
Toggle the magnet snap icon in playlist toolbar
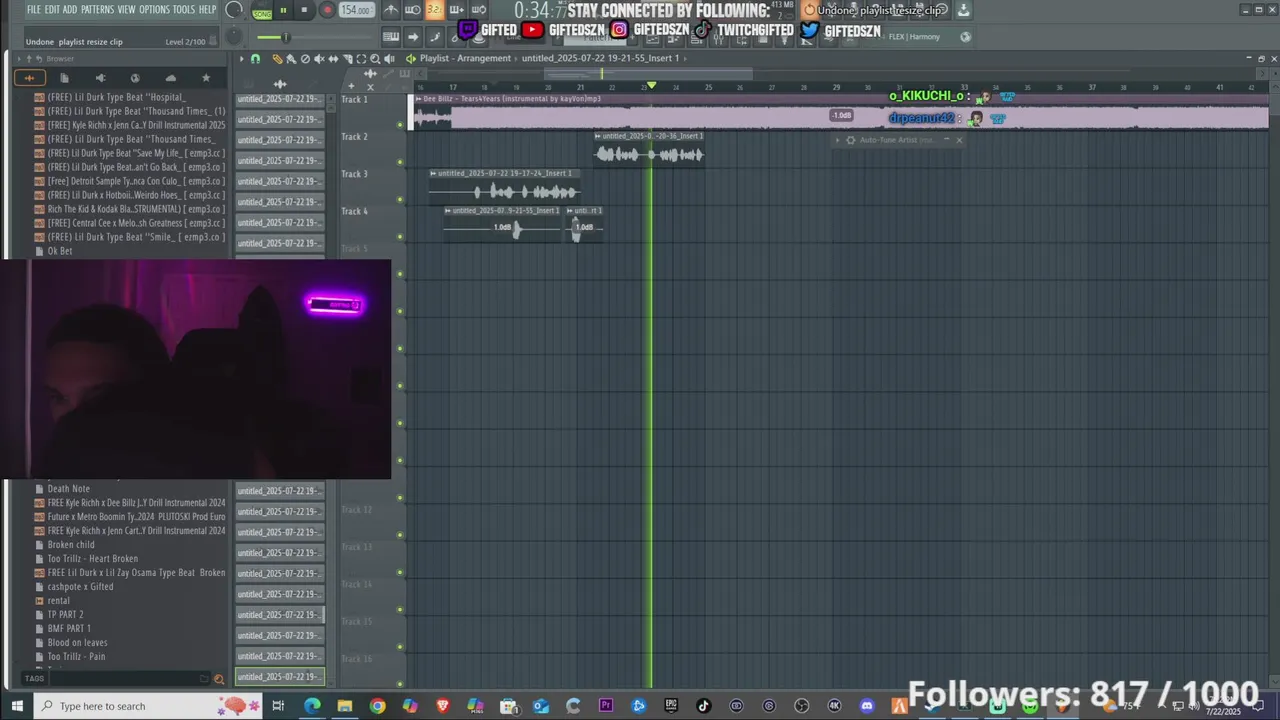coord(255,59)
